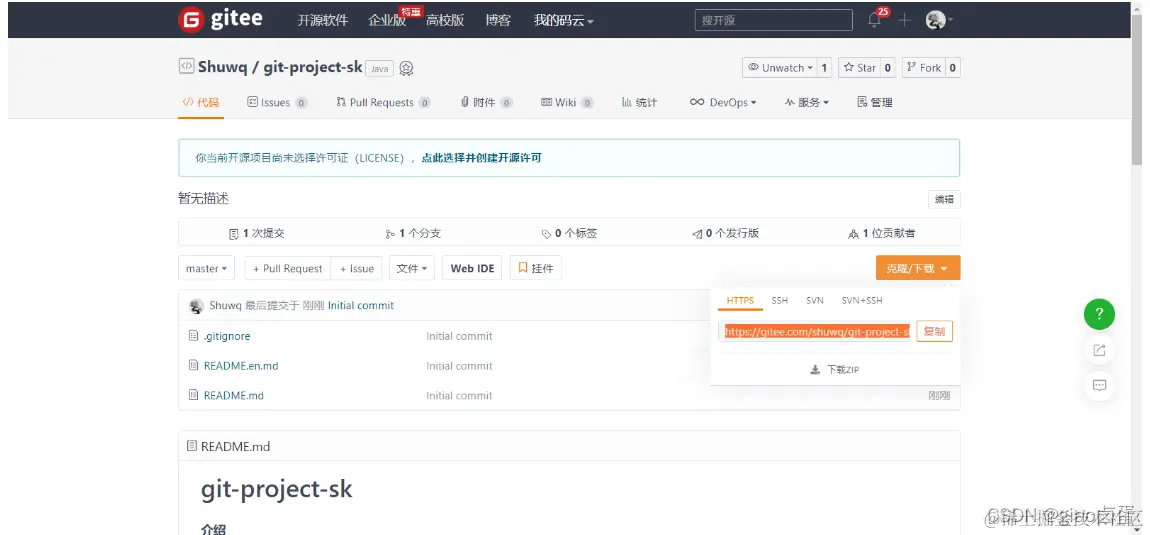Click the git-project-sk repository name link

pyautogui.click(x=313, y=67)
